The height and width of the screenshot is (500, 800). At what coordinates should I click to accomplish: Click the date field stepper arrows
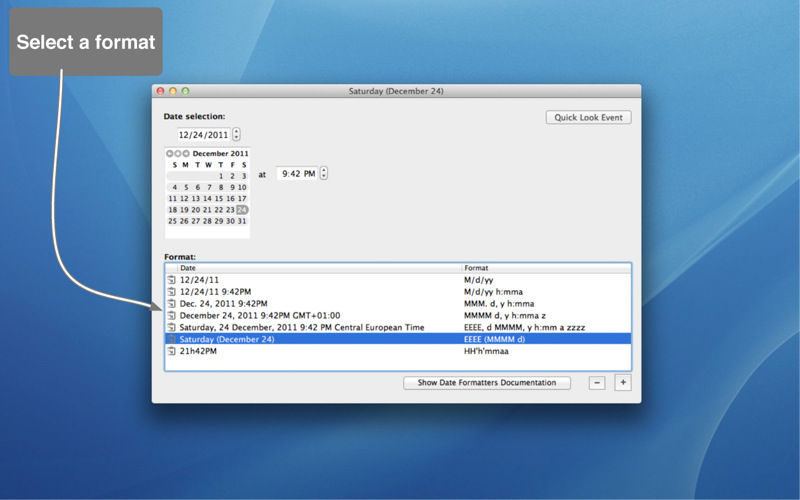(x=236, y=134)
